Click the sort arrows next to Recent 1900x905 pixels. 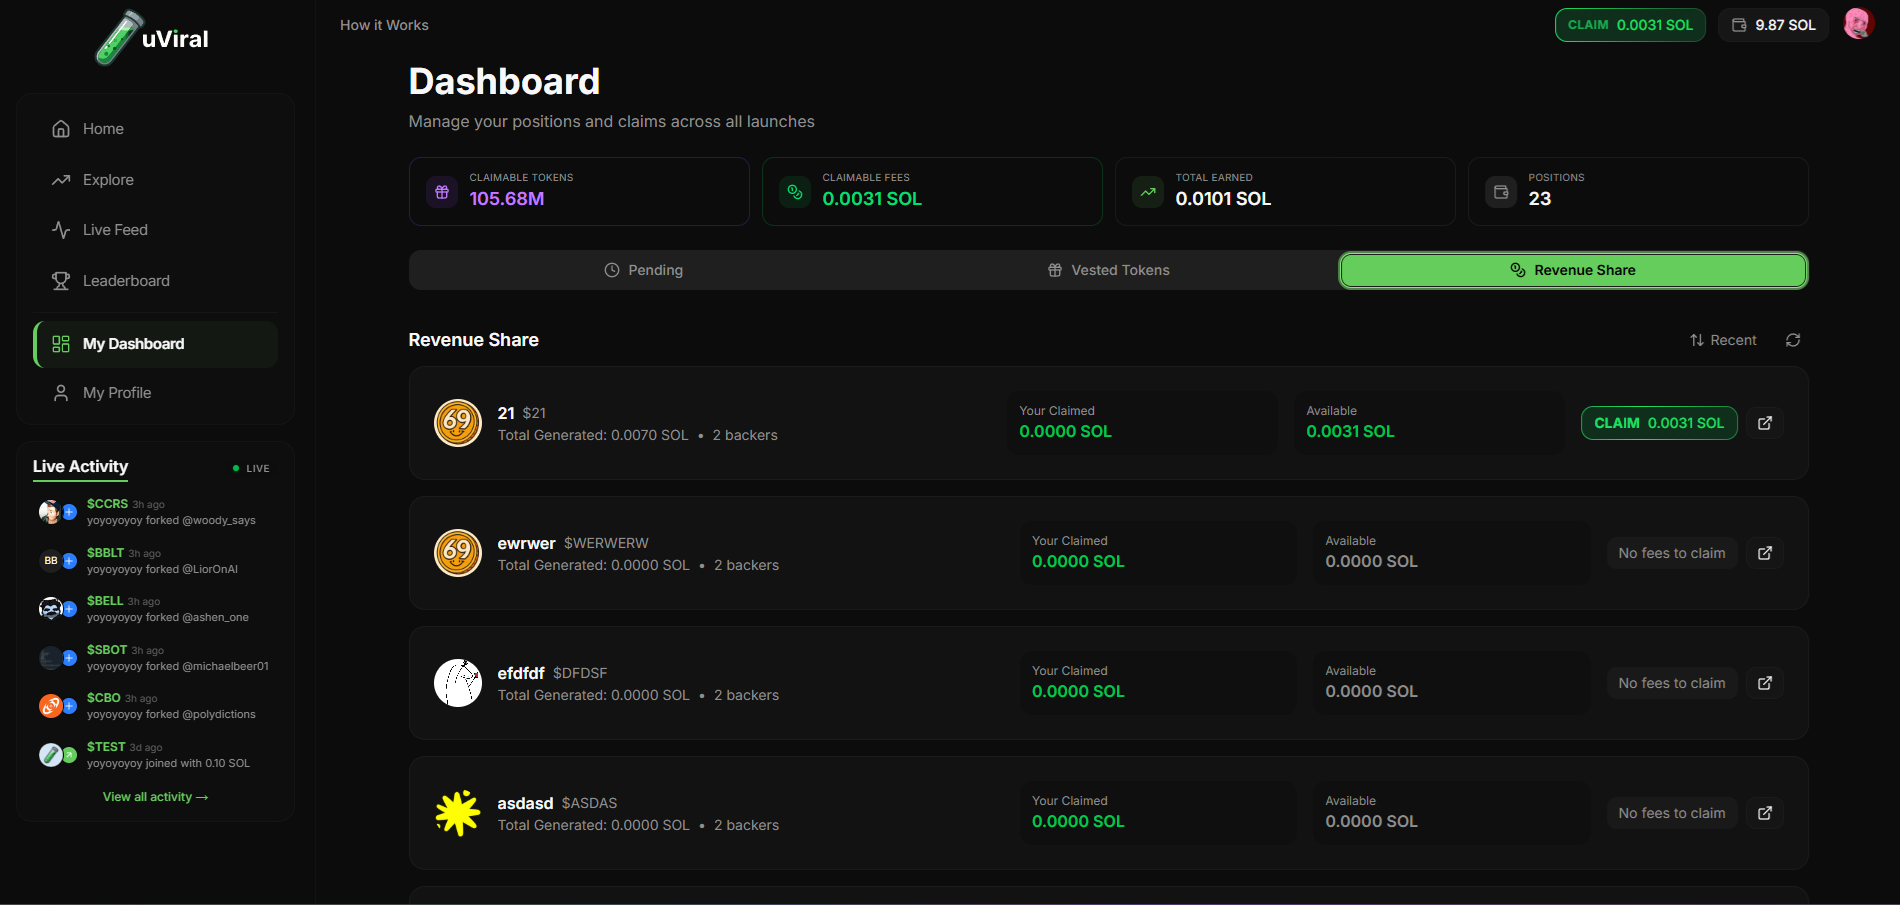1695,340
